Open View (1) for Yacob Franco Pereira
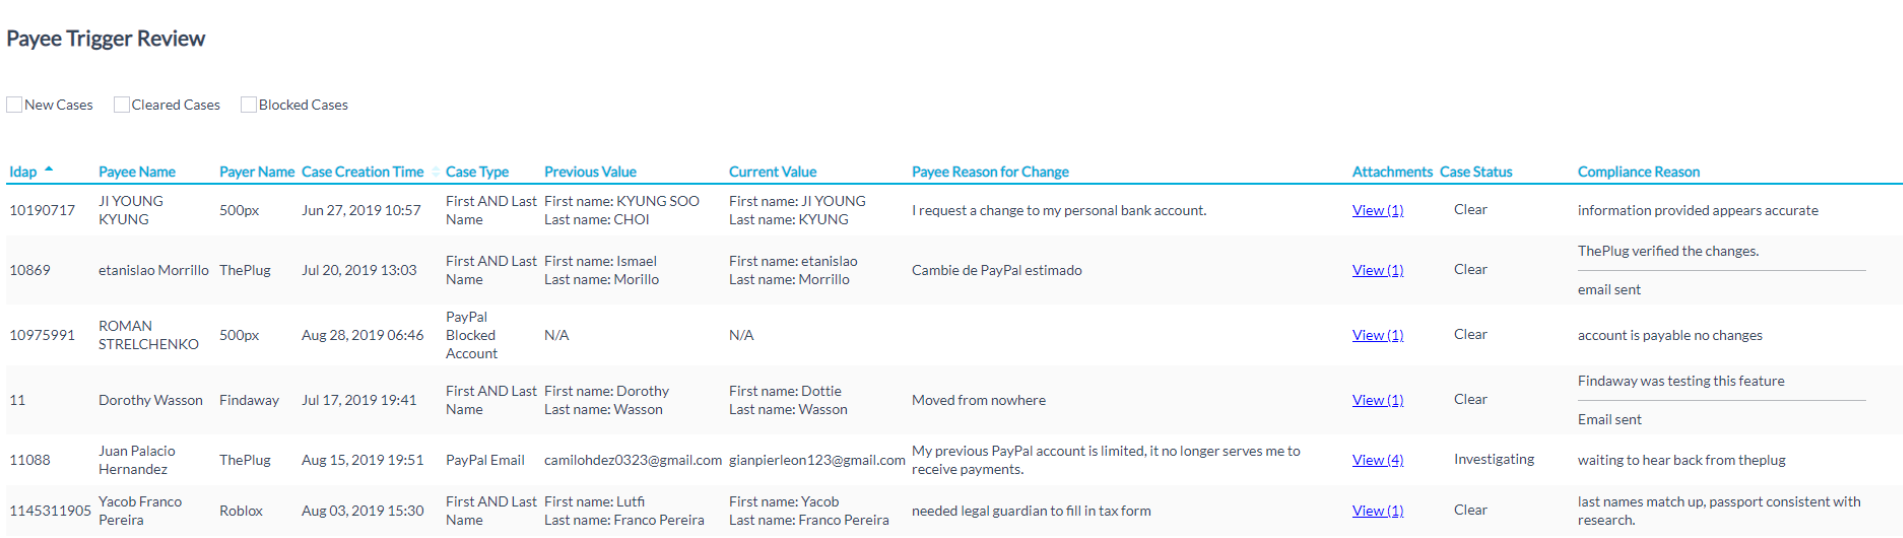This screenshot has height=538, width=1903. pos(1377,511)
